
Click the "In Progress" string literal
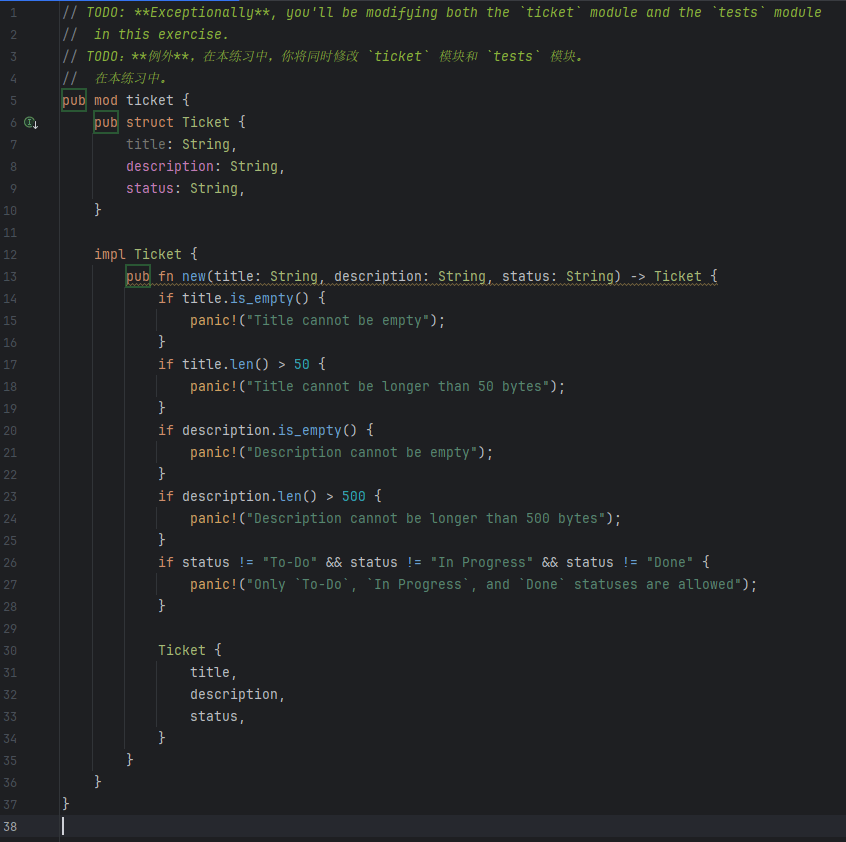481,562
